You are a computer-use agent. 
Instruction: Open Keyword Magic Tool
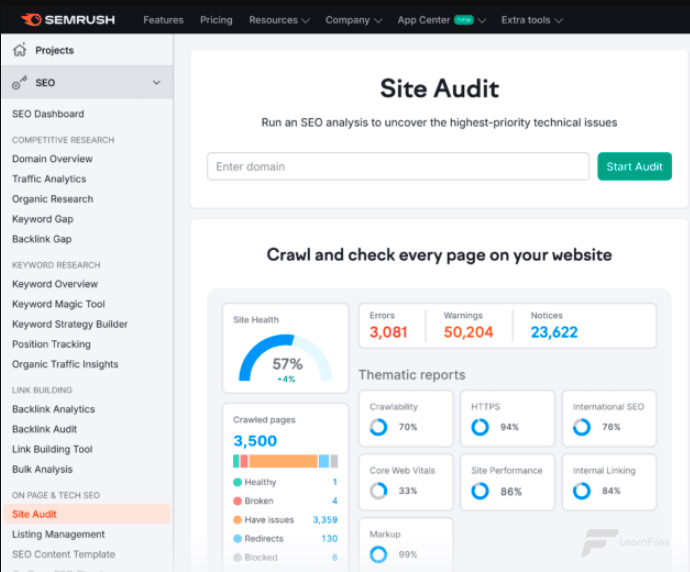[59, 304]
